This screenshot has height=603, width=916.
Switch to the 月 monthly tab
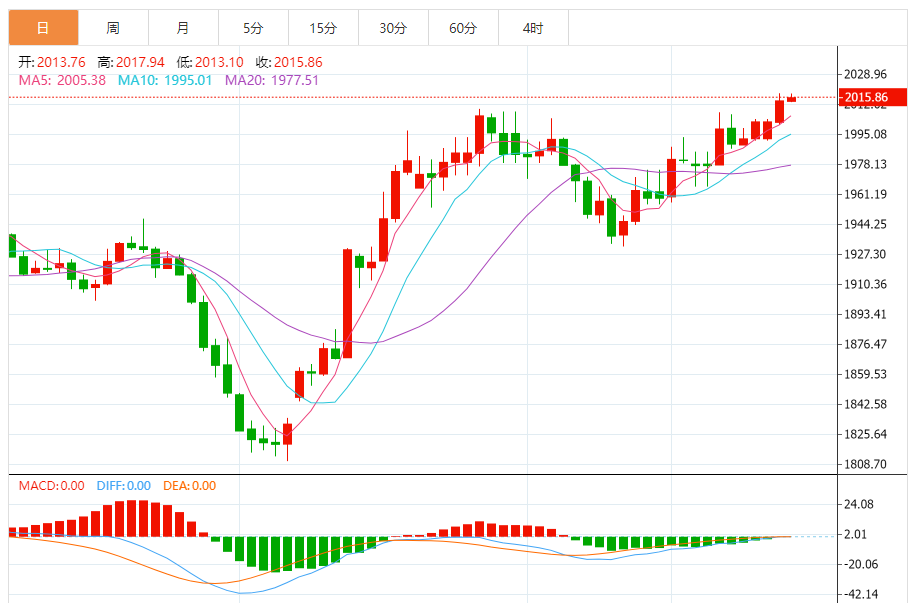(183, 27)
